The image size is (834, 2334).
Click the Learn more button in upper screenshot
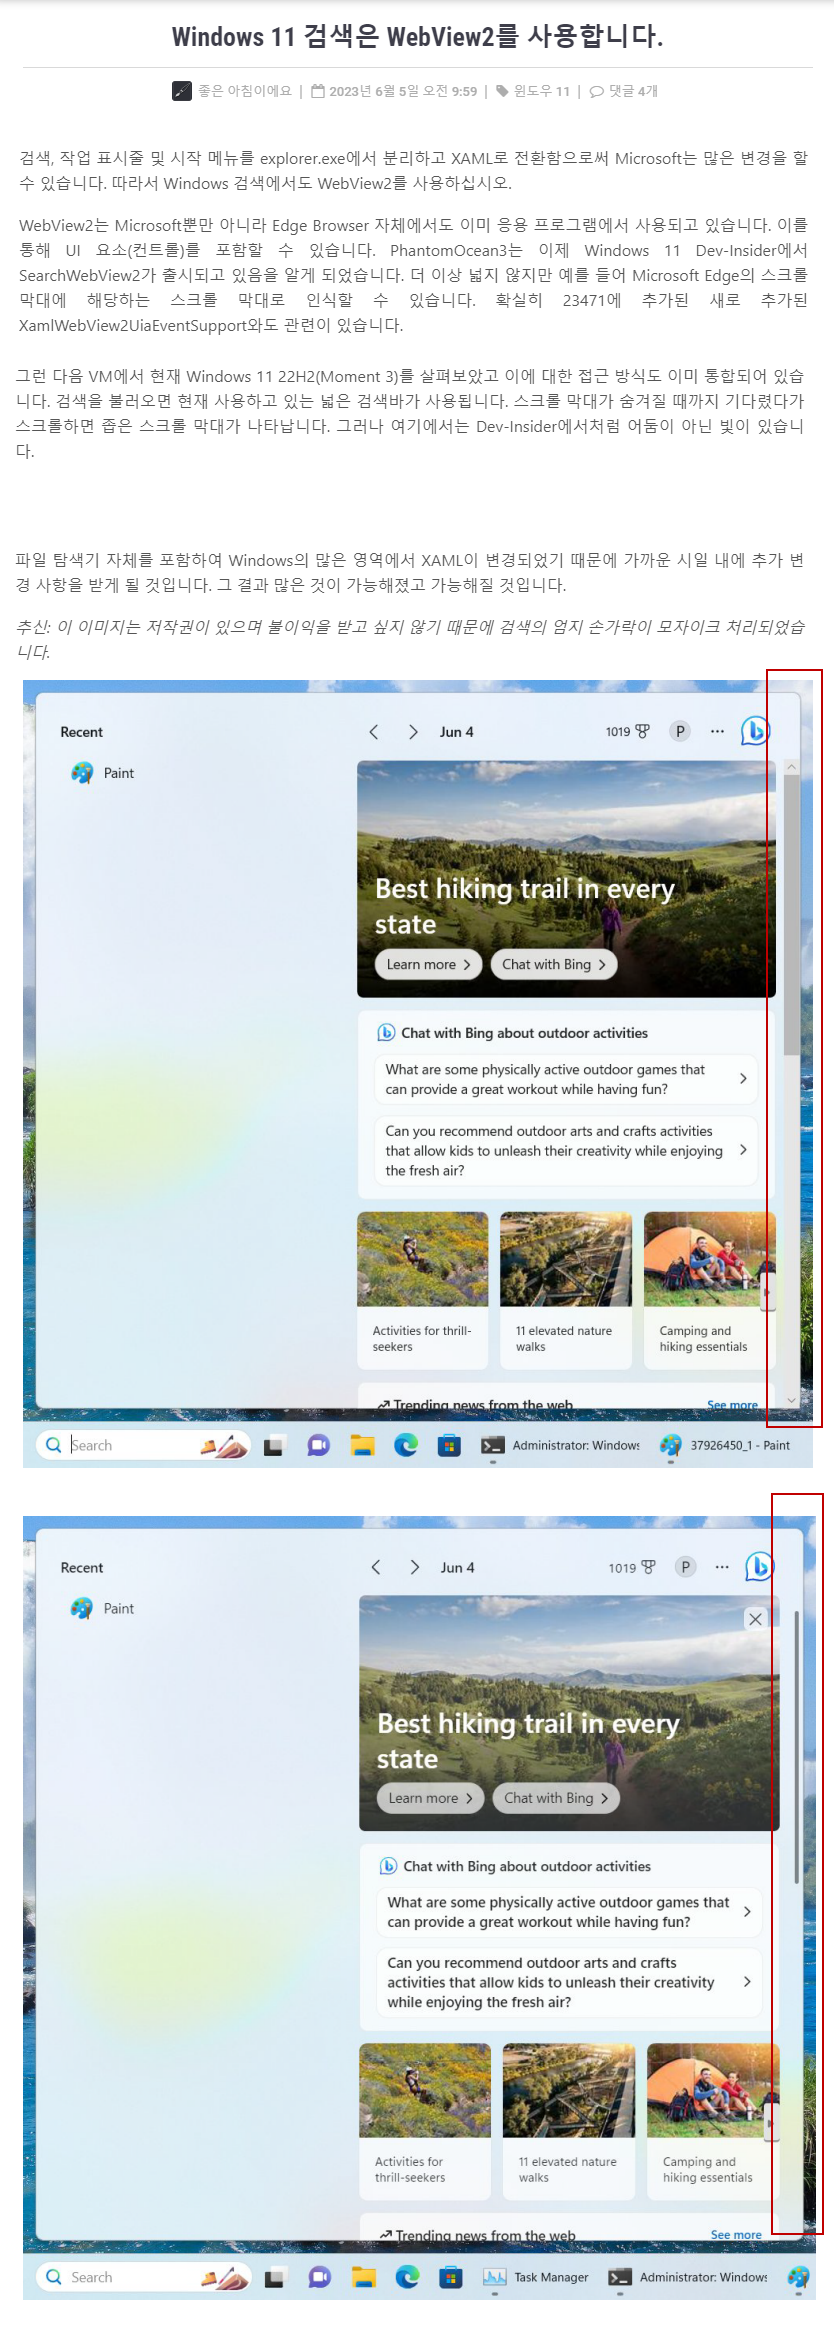pos(429,964)
